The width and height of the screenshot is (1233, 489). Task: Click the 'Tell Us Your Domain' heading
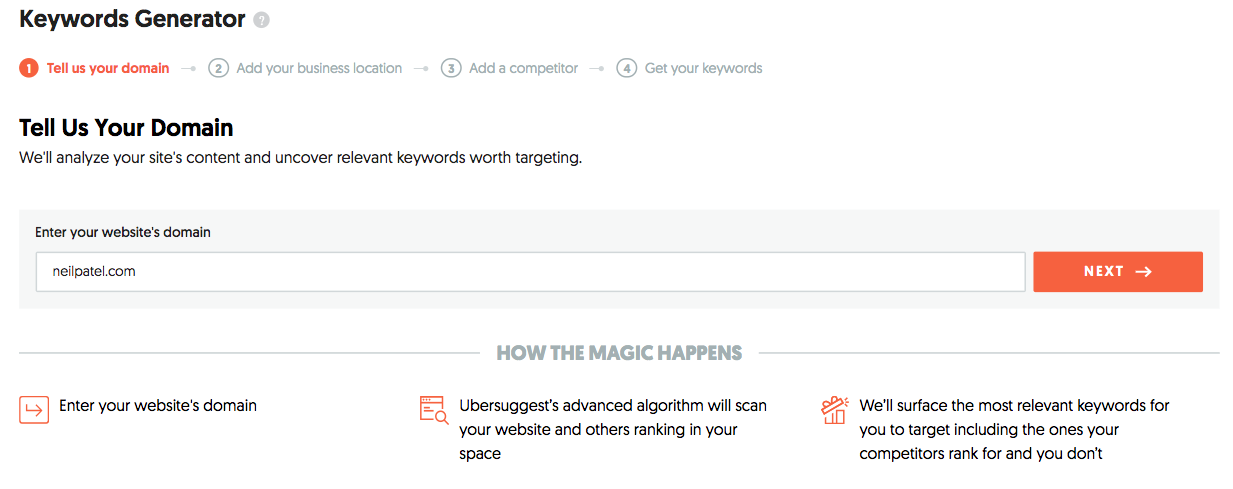click(126, 127)
